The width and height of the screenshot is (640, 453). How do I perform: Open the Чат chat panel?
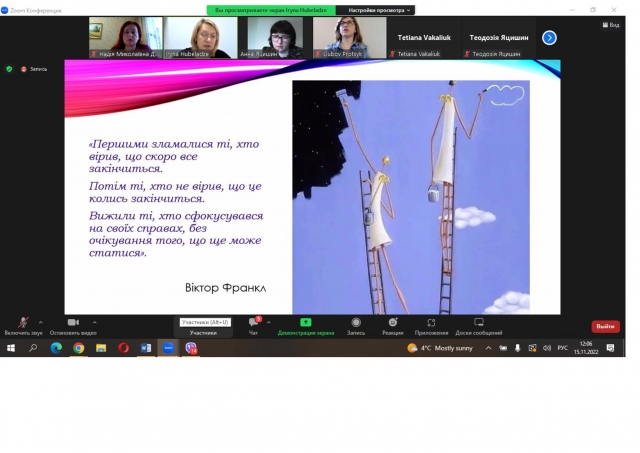tap(253, 326)
